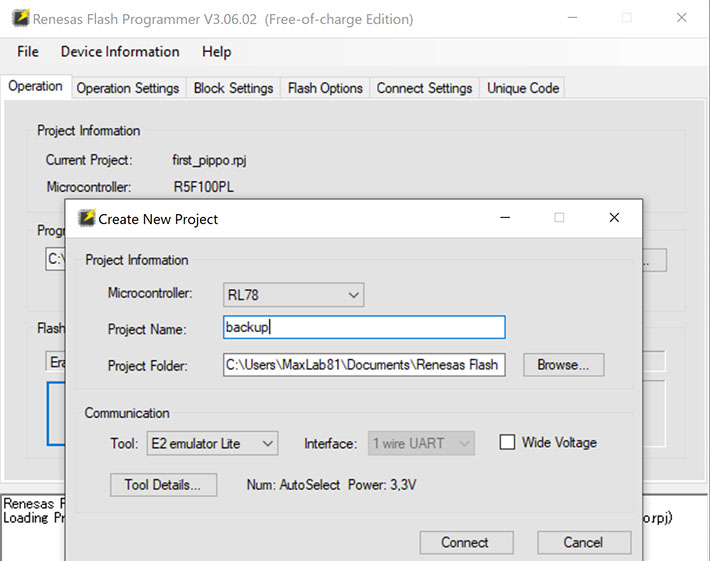The height and width of the screenshot is (561, 710).
Task: Click the Project Folder path field
Action: click(364, 365)
